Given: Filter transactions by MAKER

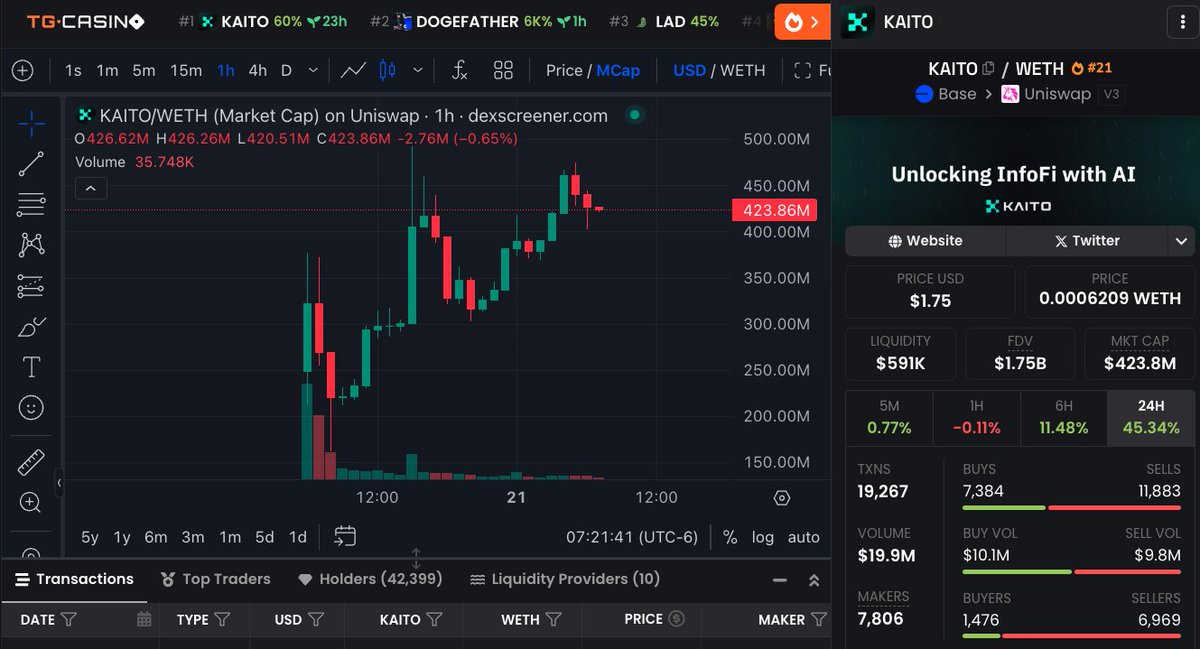Looking at the screenshot, I should (819, 619).
